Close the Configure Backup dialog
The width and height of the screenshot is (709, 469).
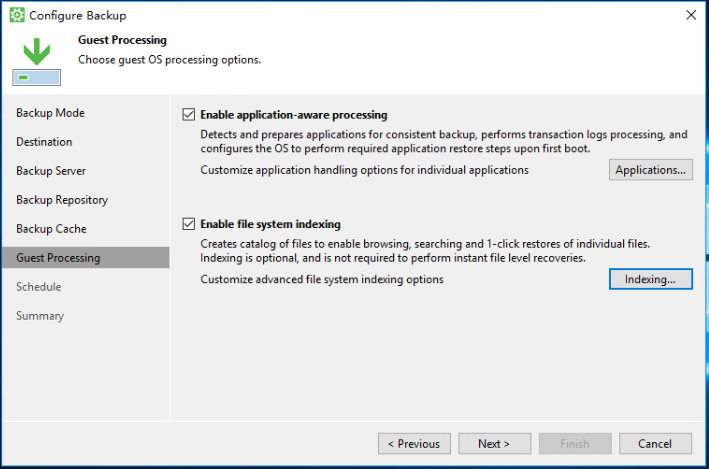(691, 15)
